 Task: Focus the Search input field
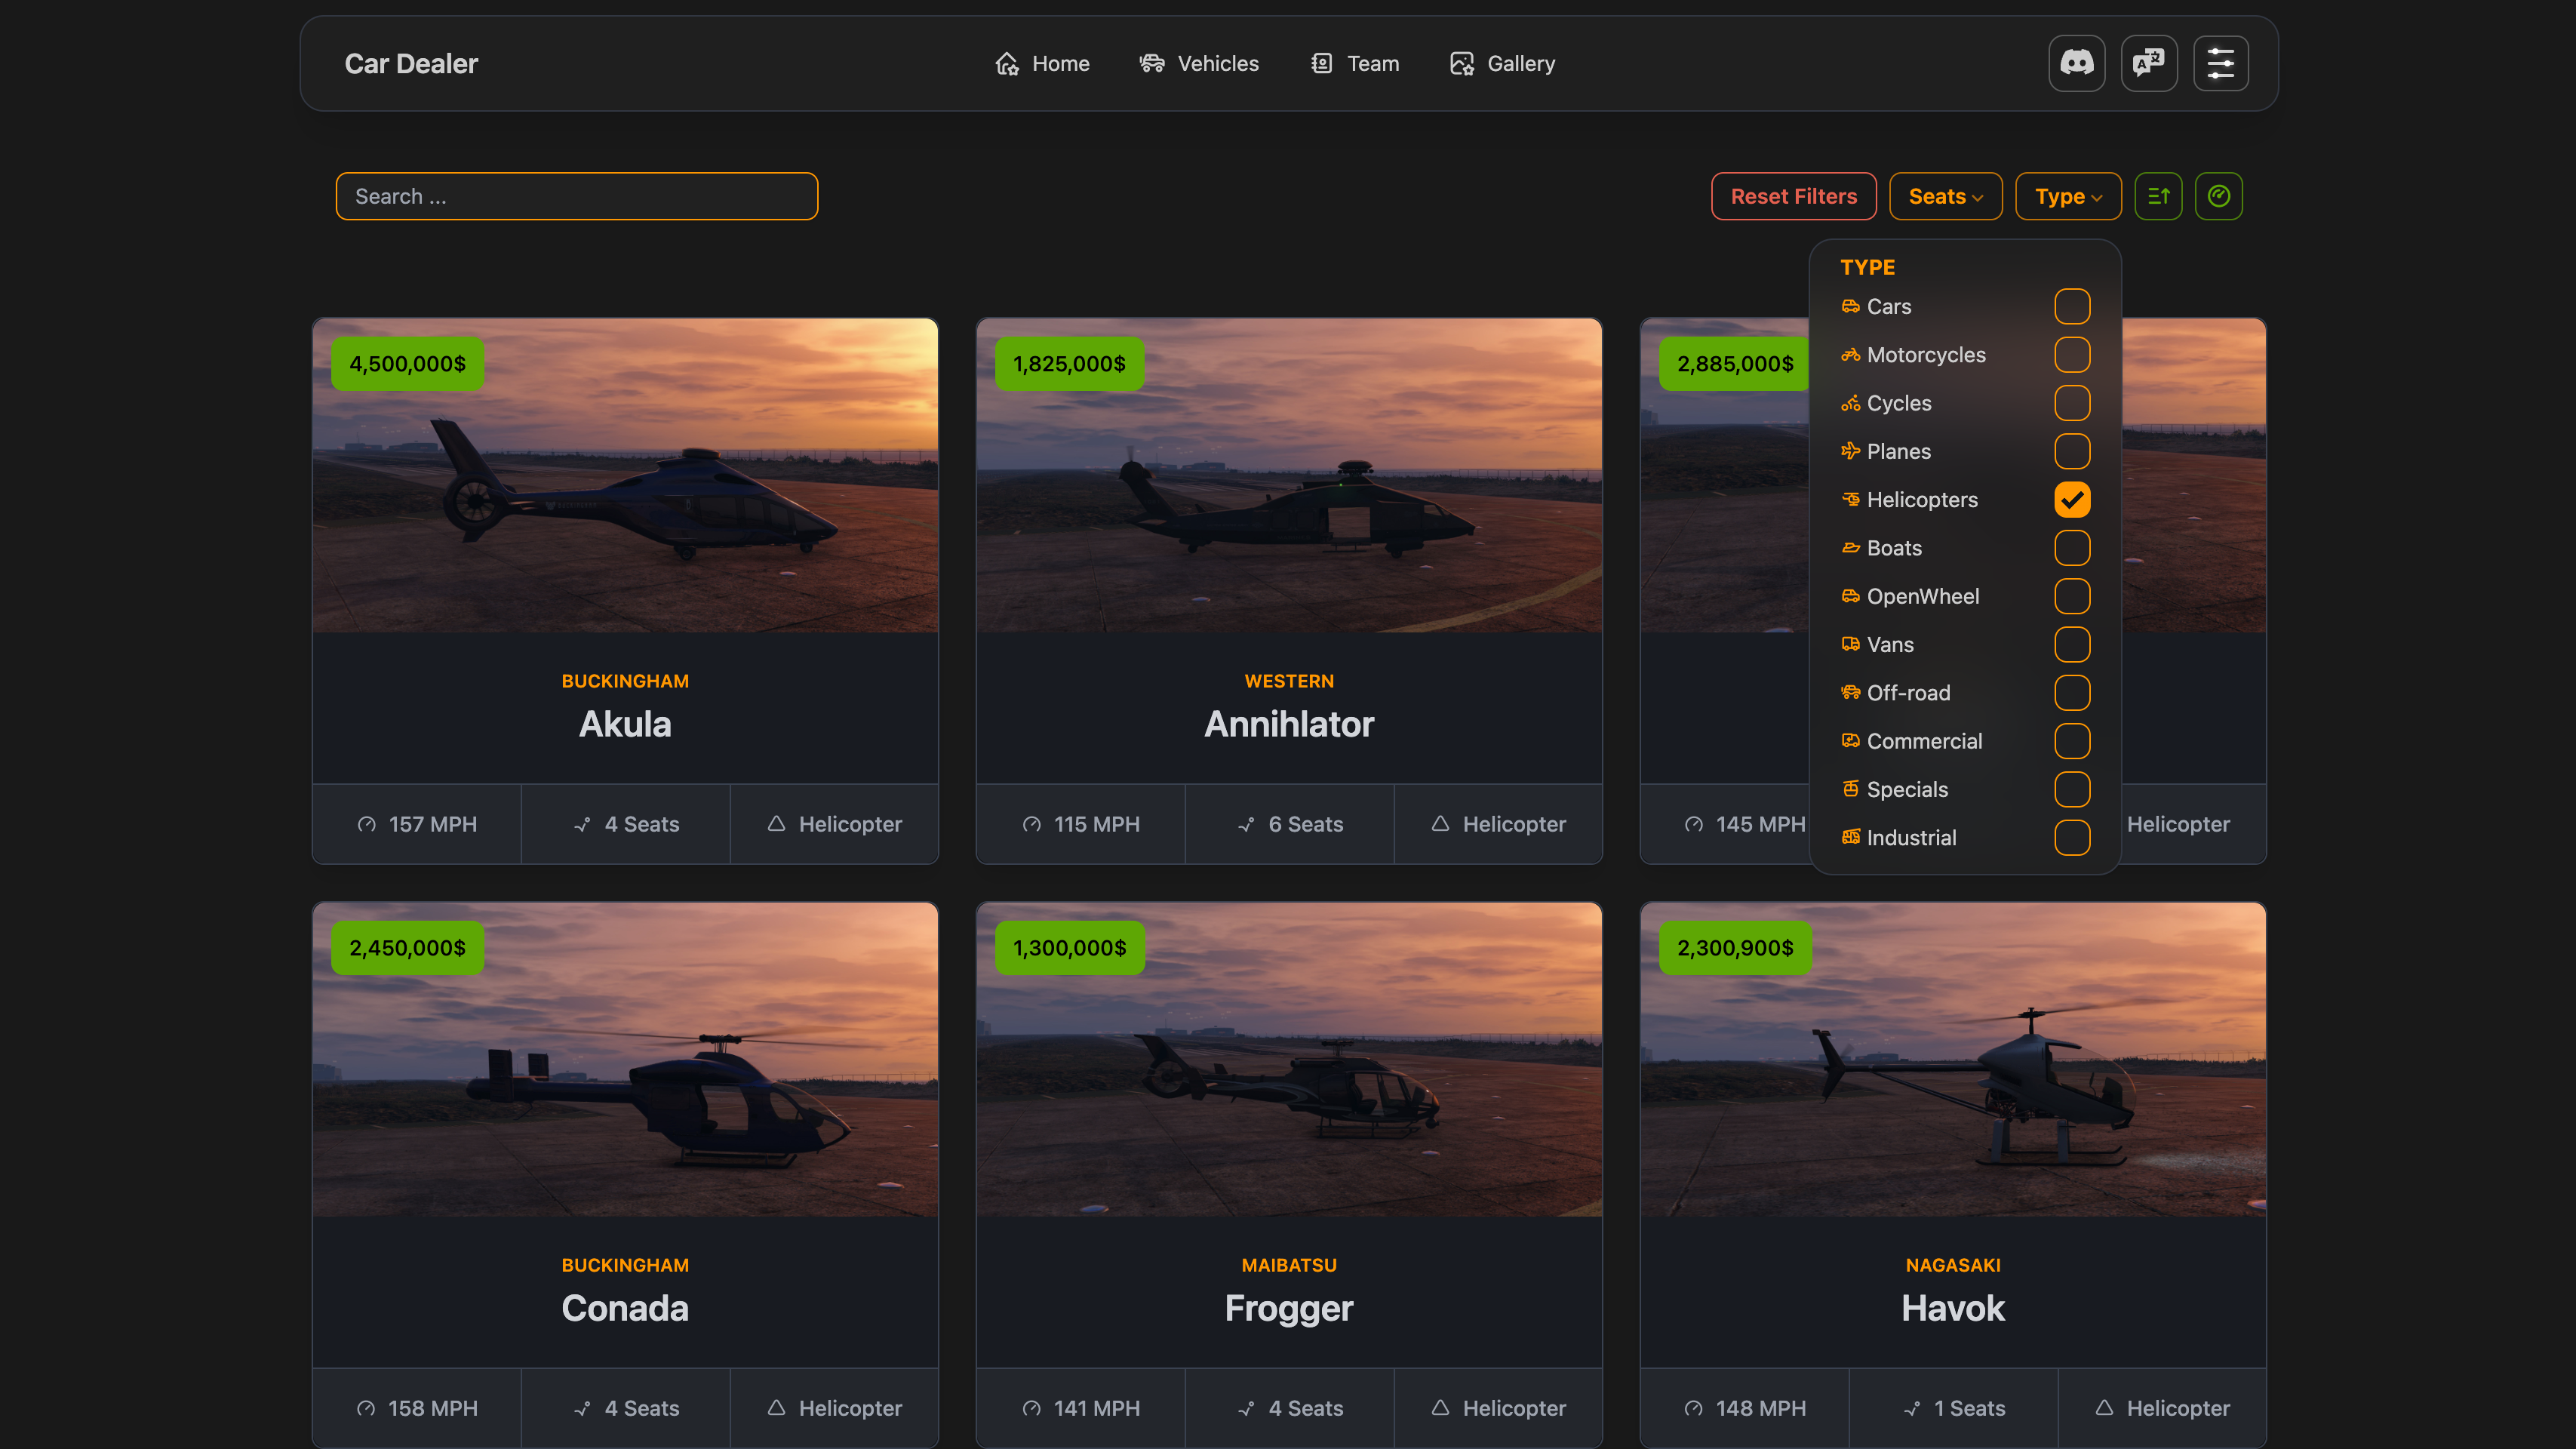coord(576,196)
